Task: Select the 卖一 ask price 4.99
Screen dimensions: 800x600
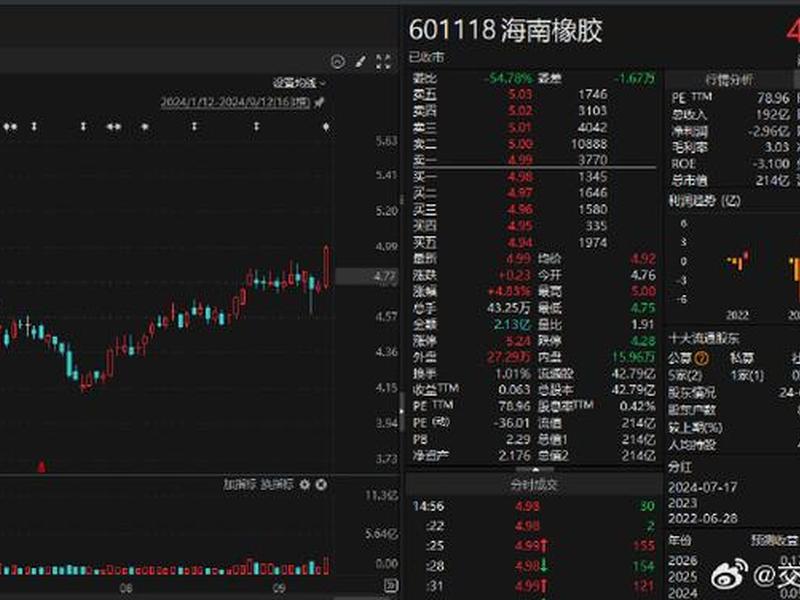Action: (520, 160)
